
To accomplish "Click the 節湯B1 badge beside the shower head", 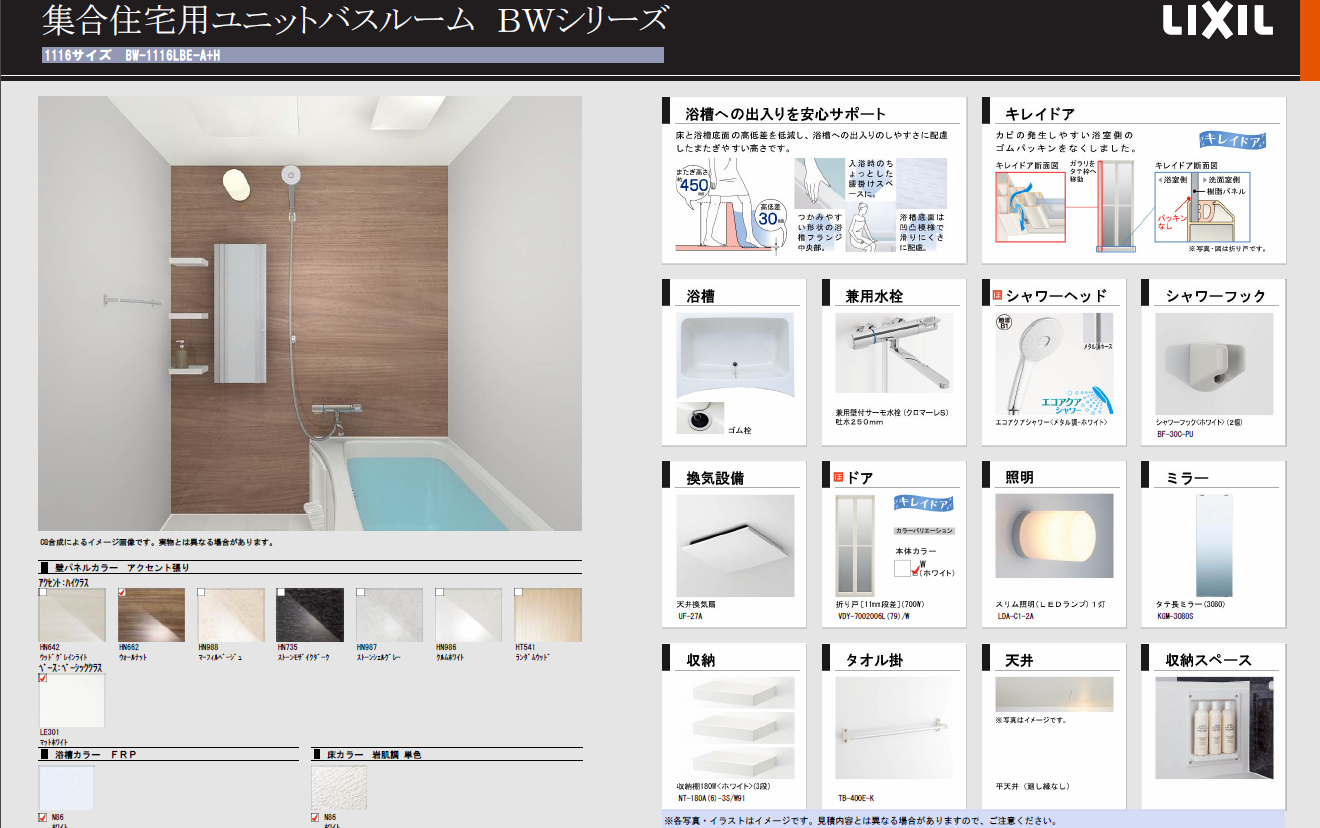I will (x=1004, y=322).
